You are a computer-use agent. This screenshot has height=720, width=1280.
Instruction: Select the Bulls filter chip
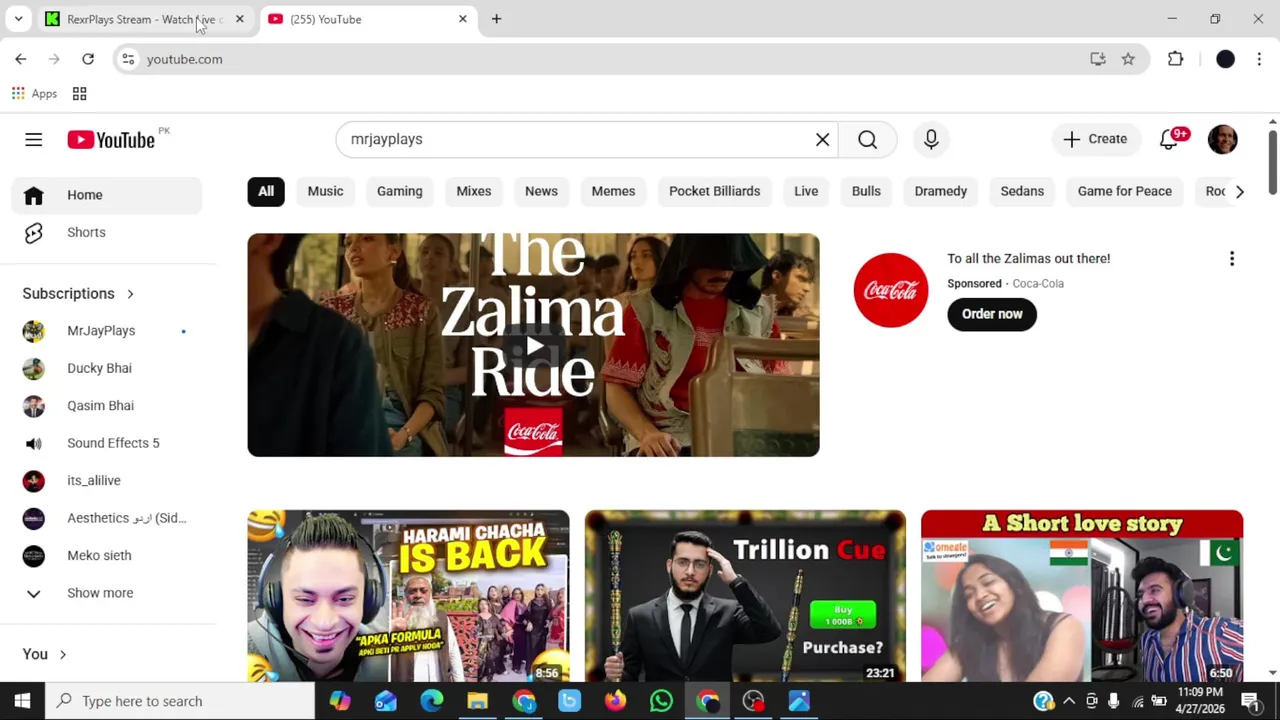866,191
